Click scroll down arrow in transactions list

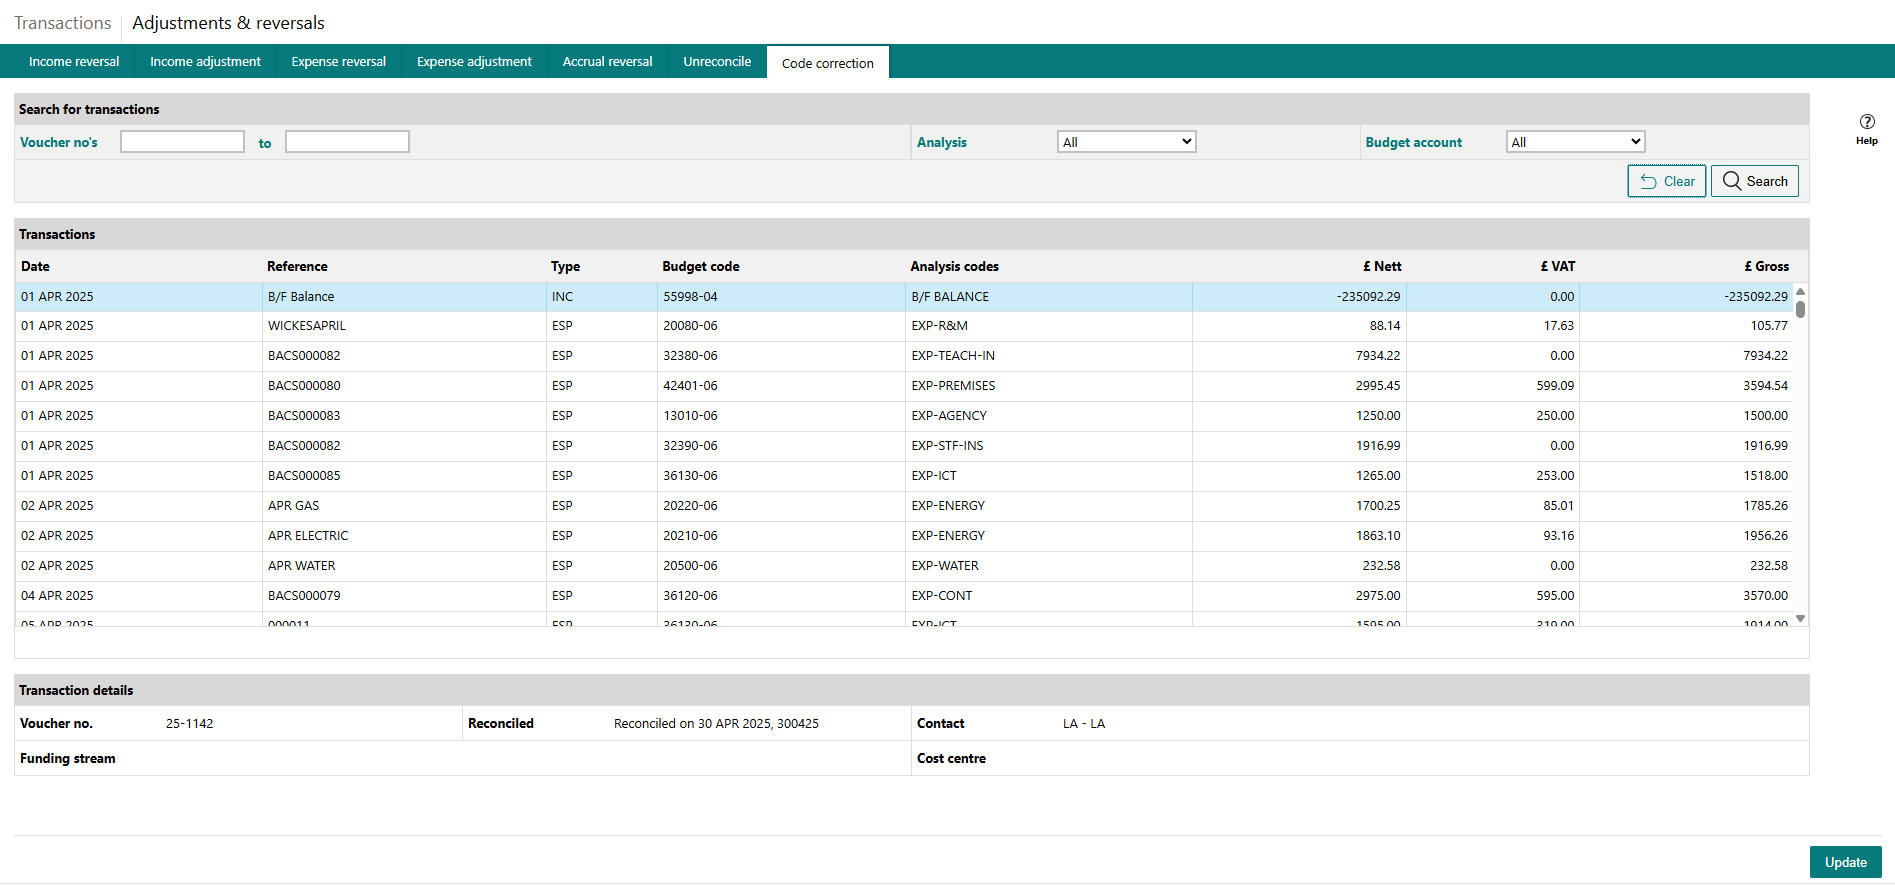(1800, 619)
